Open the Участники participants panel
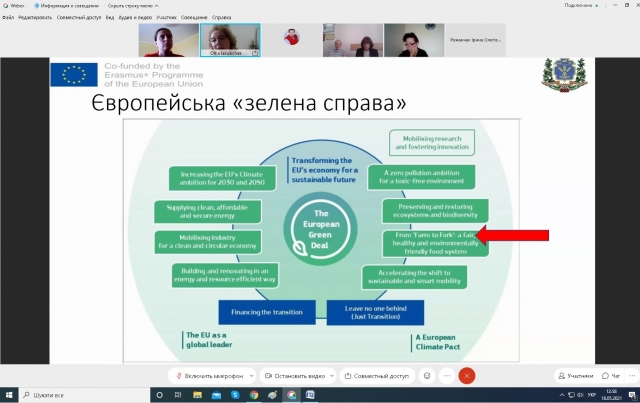640x403 pixels. (x=576, y=376)
